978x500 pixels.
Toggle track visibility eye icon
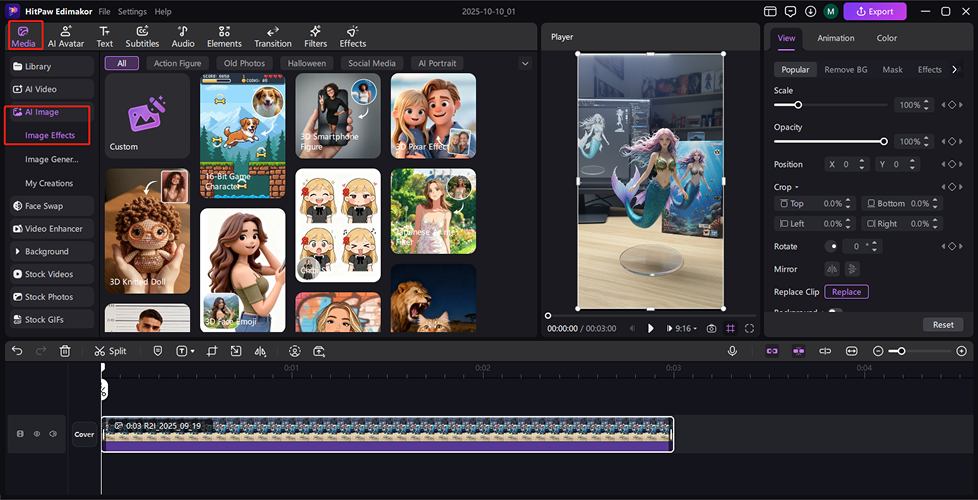coord(37,434)
